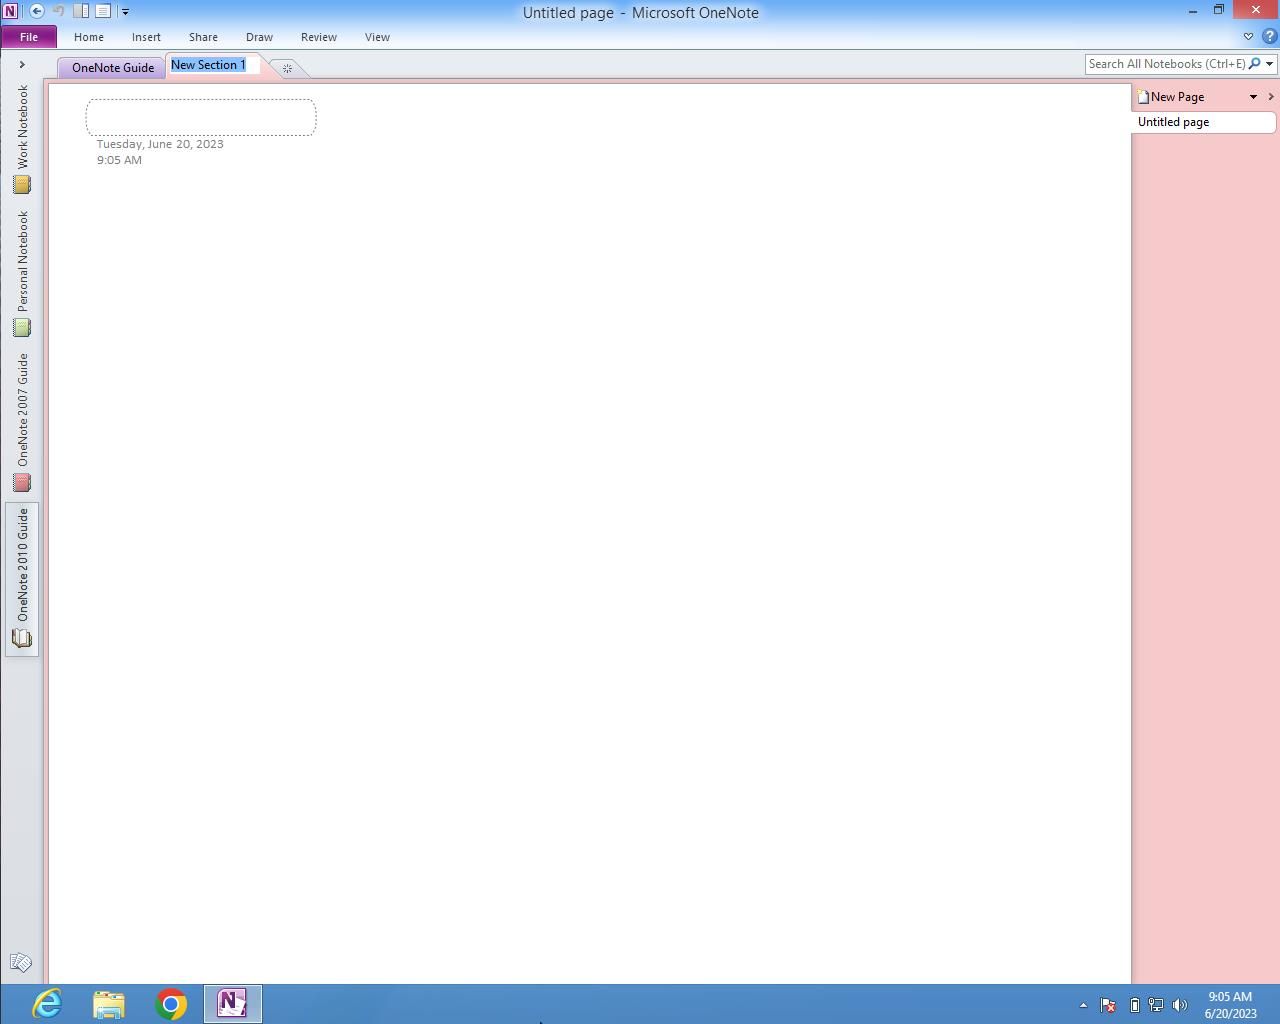Open OneNote Help question mark icon
The height and width of the screenshot is (1024, 1280).
click(x=1270, y=37)
